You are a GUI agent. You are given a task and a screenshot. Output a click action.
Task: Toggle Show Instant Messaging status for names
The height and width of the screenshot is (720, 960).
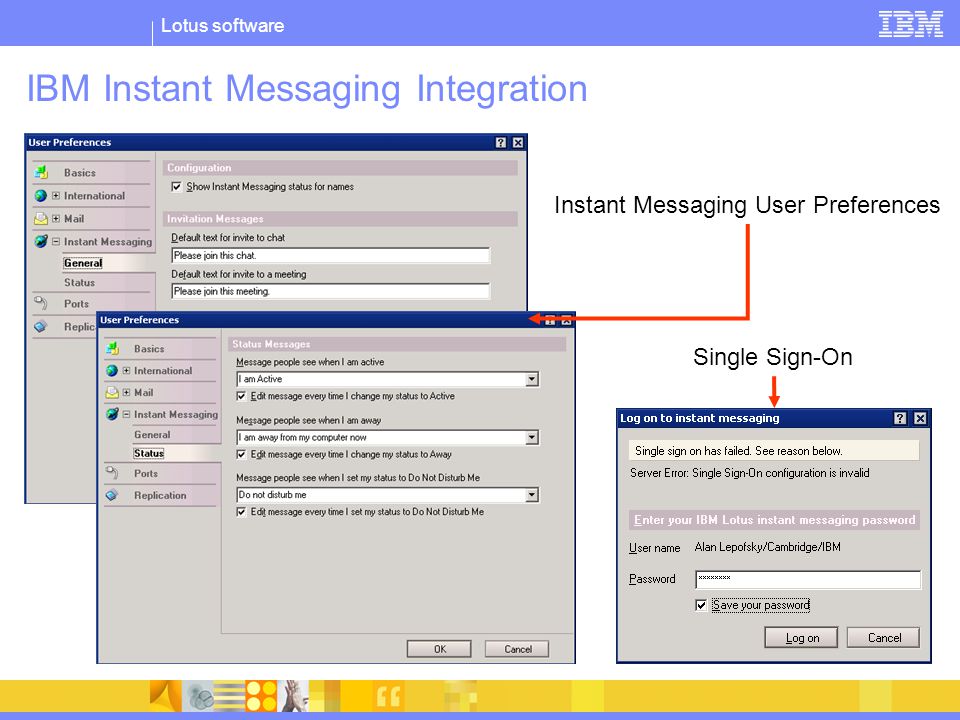(176, 187)
